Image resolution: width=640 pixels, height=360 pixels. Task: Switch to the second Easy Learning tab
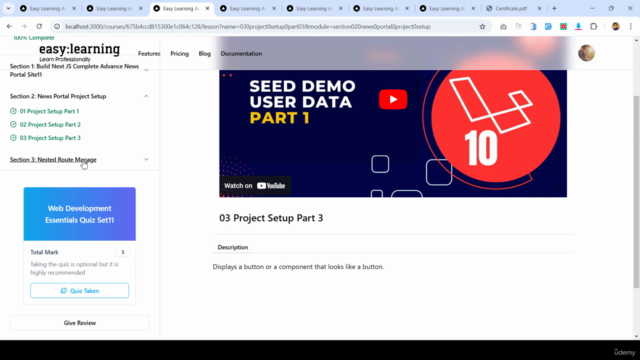115,9
